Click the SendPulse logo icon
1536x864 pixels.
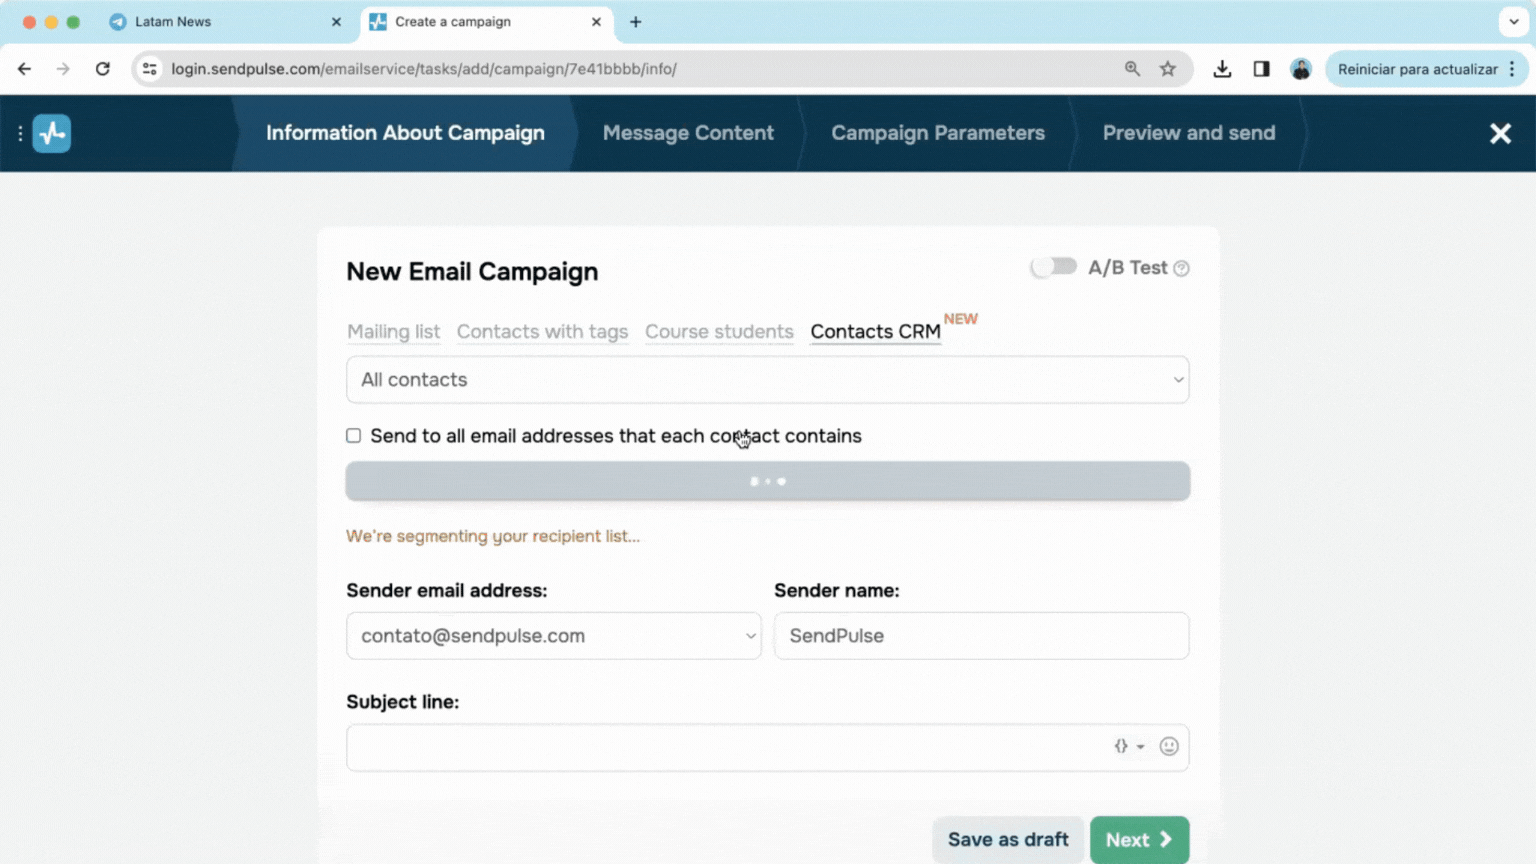pyautogui.click(x=52, y=133)
